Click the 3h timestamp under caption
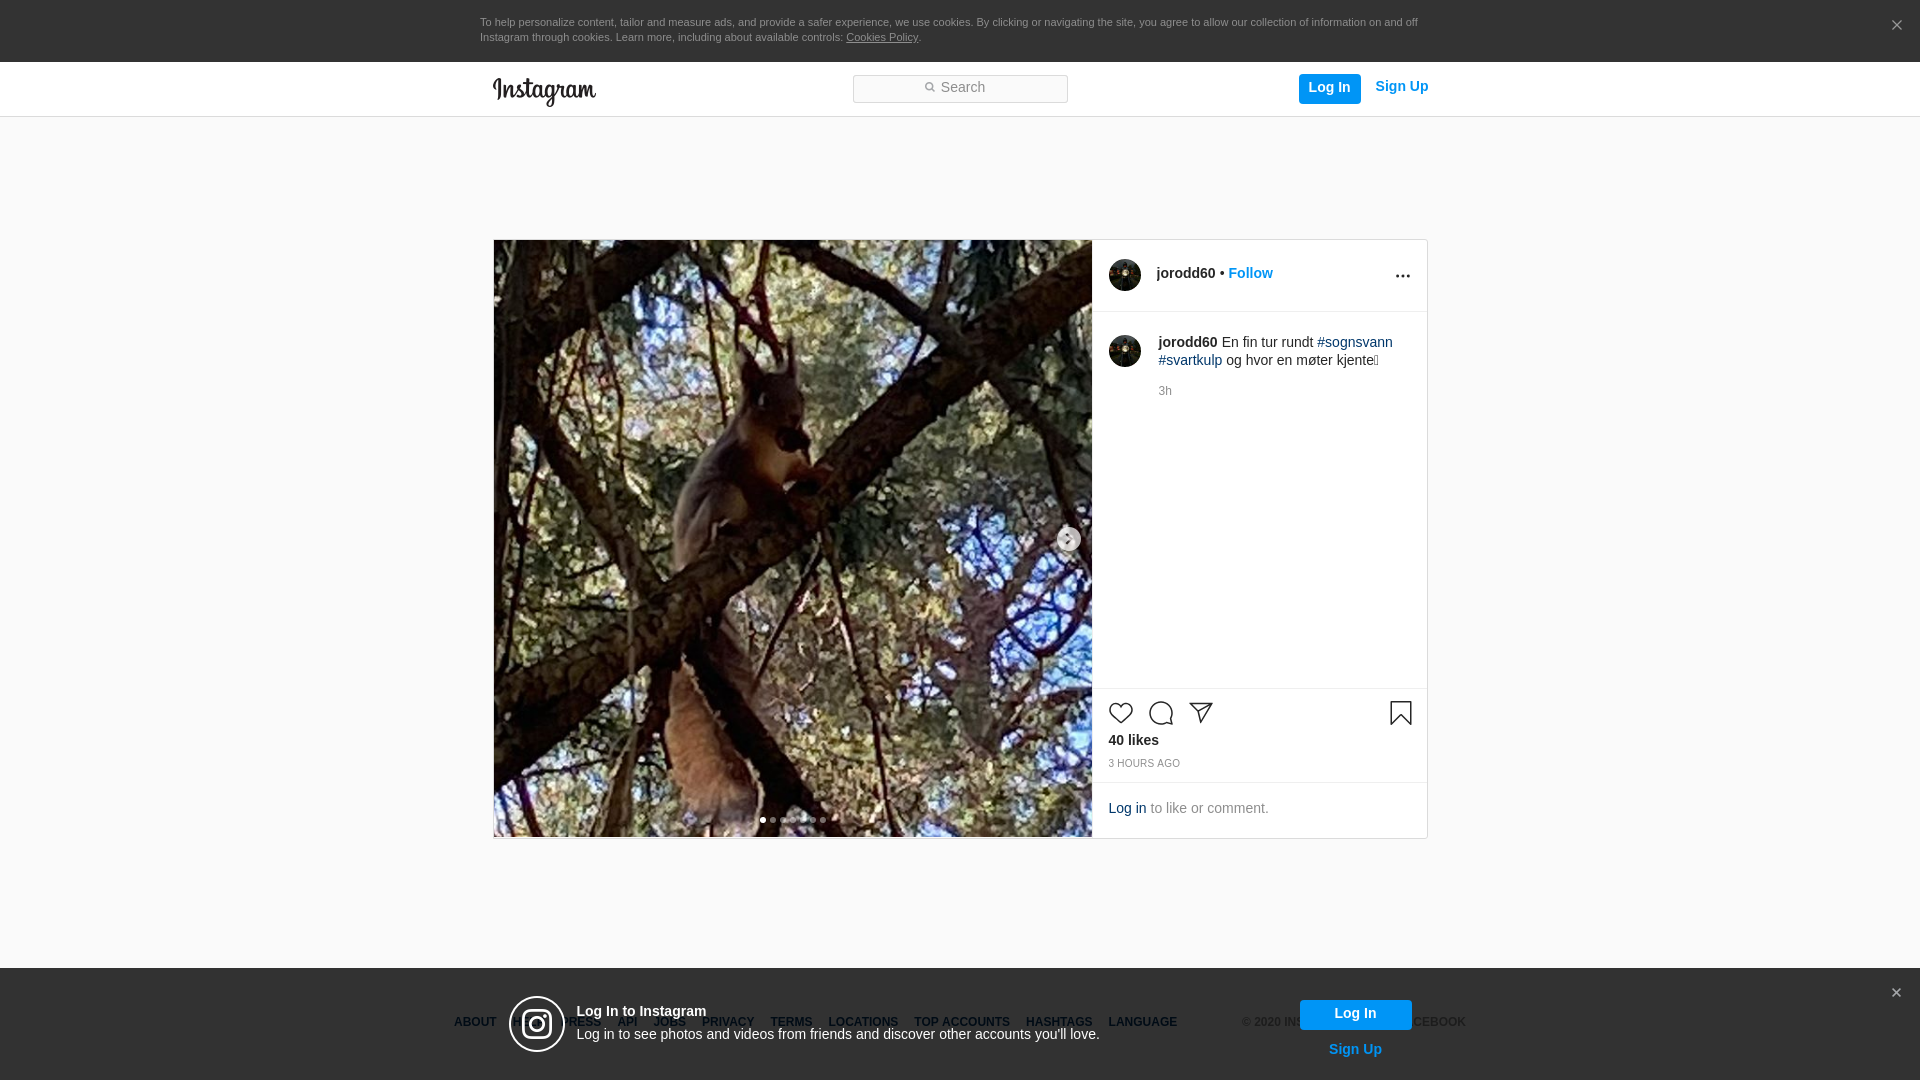This screenshot has width=1920, height=1080. click(1165, 391)
